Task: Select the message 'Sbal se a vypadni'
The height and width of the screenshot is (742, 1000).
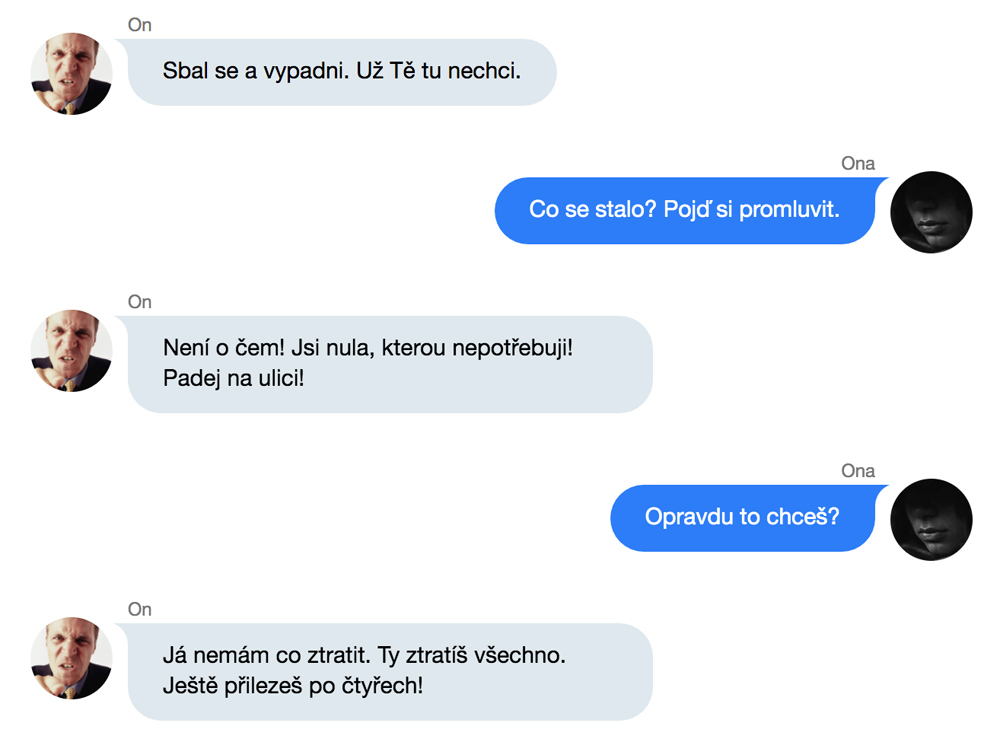Action: [342, 72]
